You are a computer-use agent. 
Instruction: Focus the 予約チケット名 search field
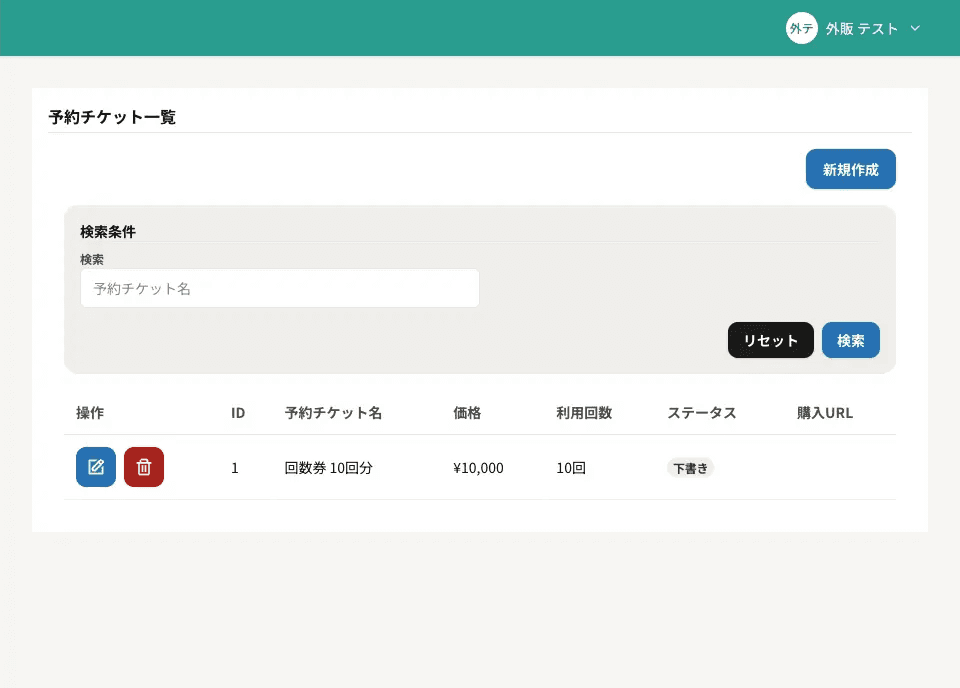[280, 288]
